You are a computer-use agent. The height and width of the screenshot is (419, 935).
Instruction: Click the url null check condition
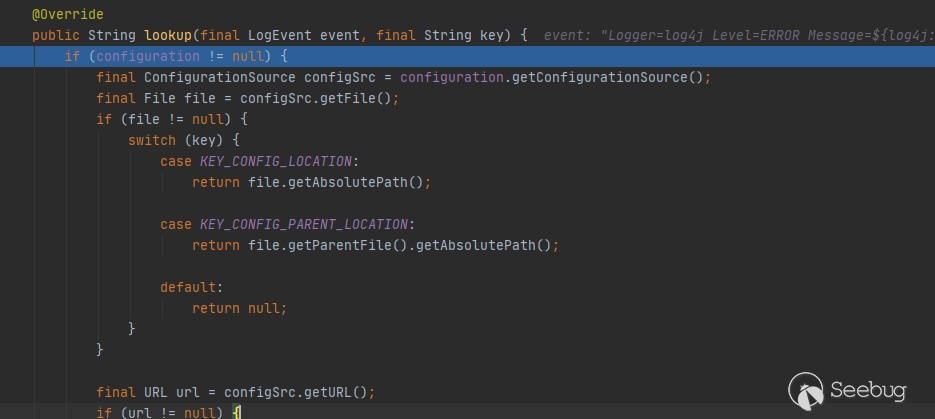pyautogui.click(x=172, y=412)
